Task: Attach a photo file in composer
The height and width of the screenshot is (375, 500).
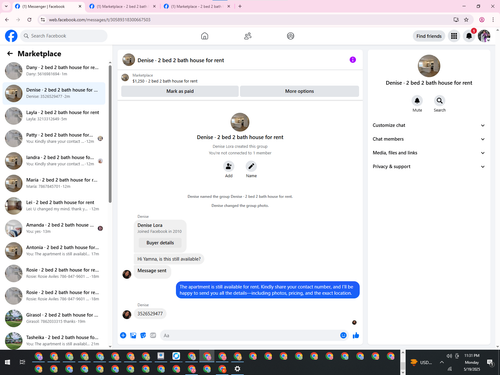Action: click(133, 335)
